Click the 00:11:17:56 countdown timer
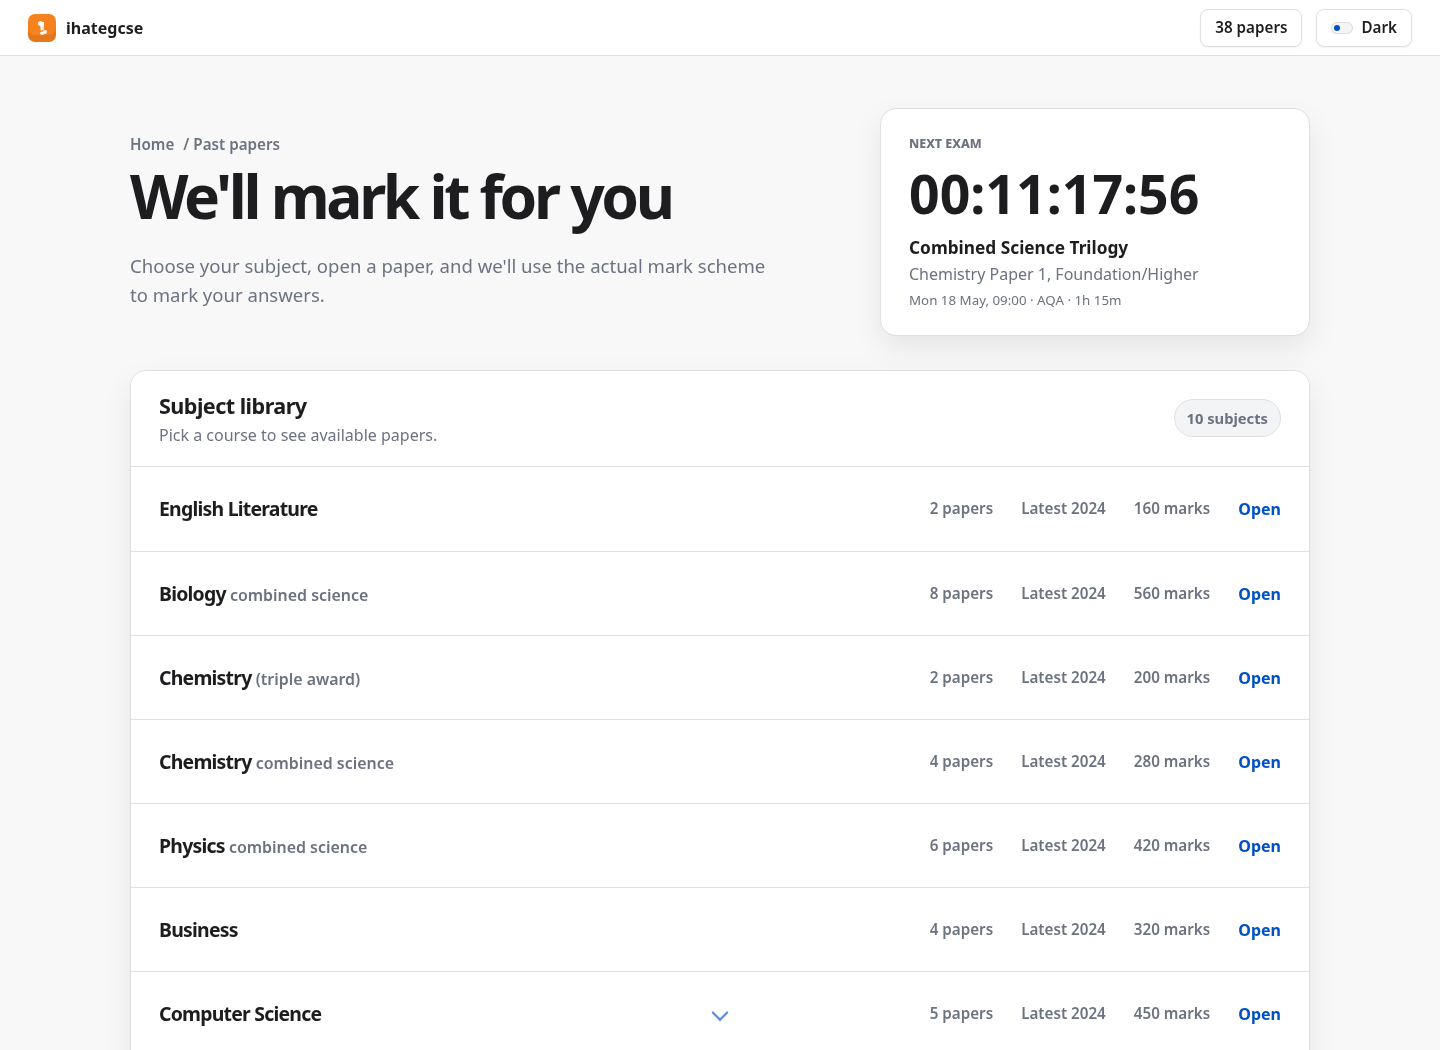Viewport: 1440px width, 1050px height. click(1053, 194)
